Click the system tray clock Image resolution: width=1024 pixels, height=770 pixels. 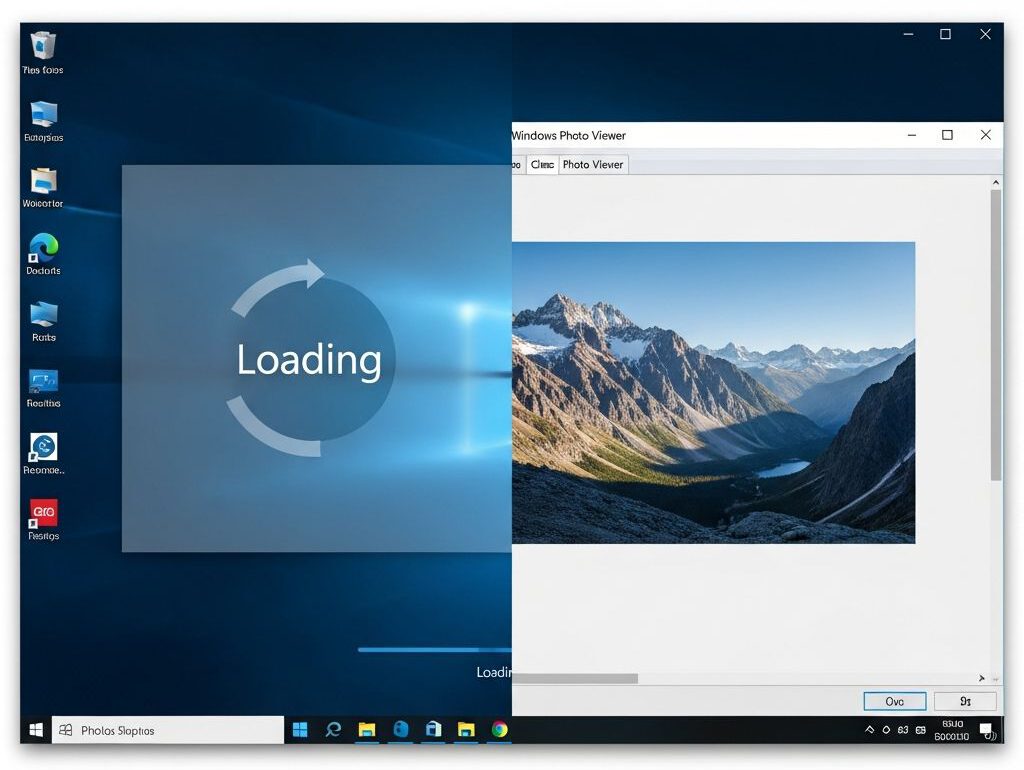[x=952, y=730]
